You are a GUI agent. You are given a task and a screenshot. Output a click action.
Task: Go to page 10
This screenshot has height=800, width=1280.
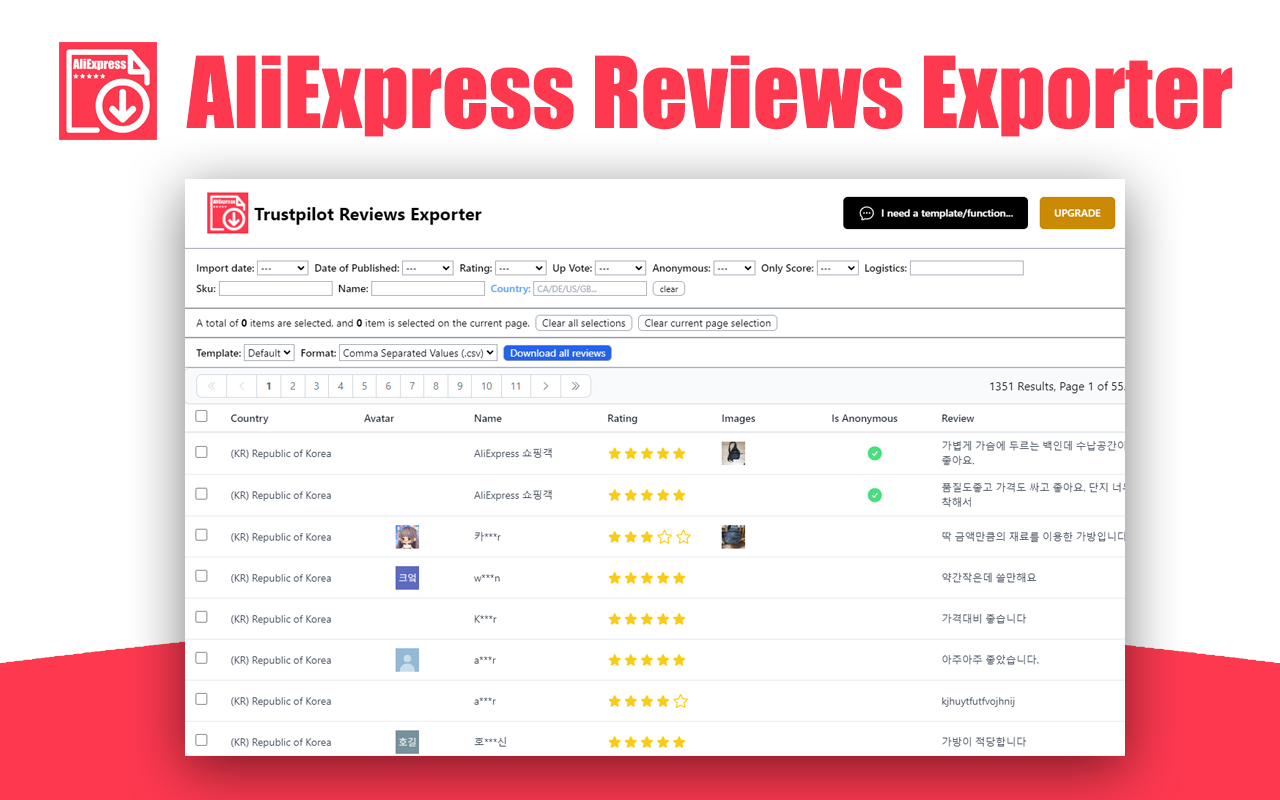[486, 386]
